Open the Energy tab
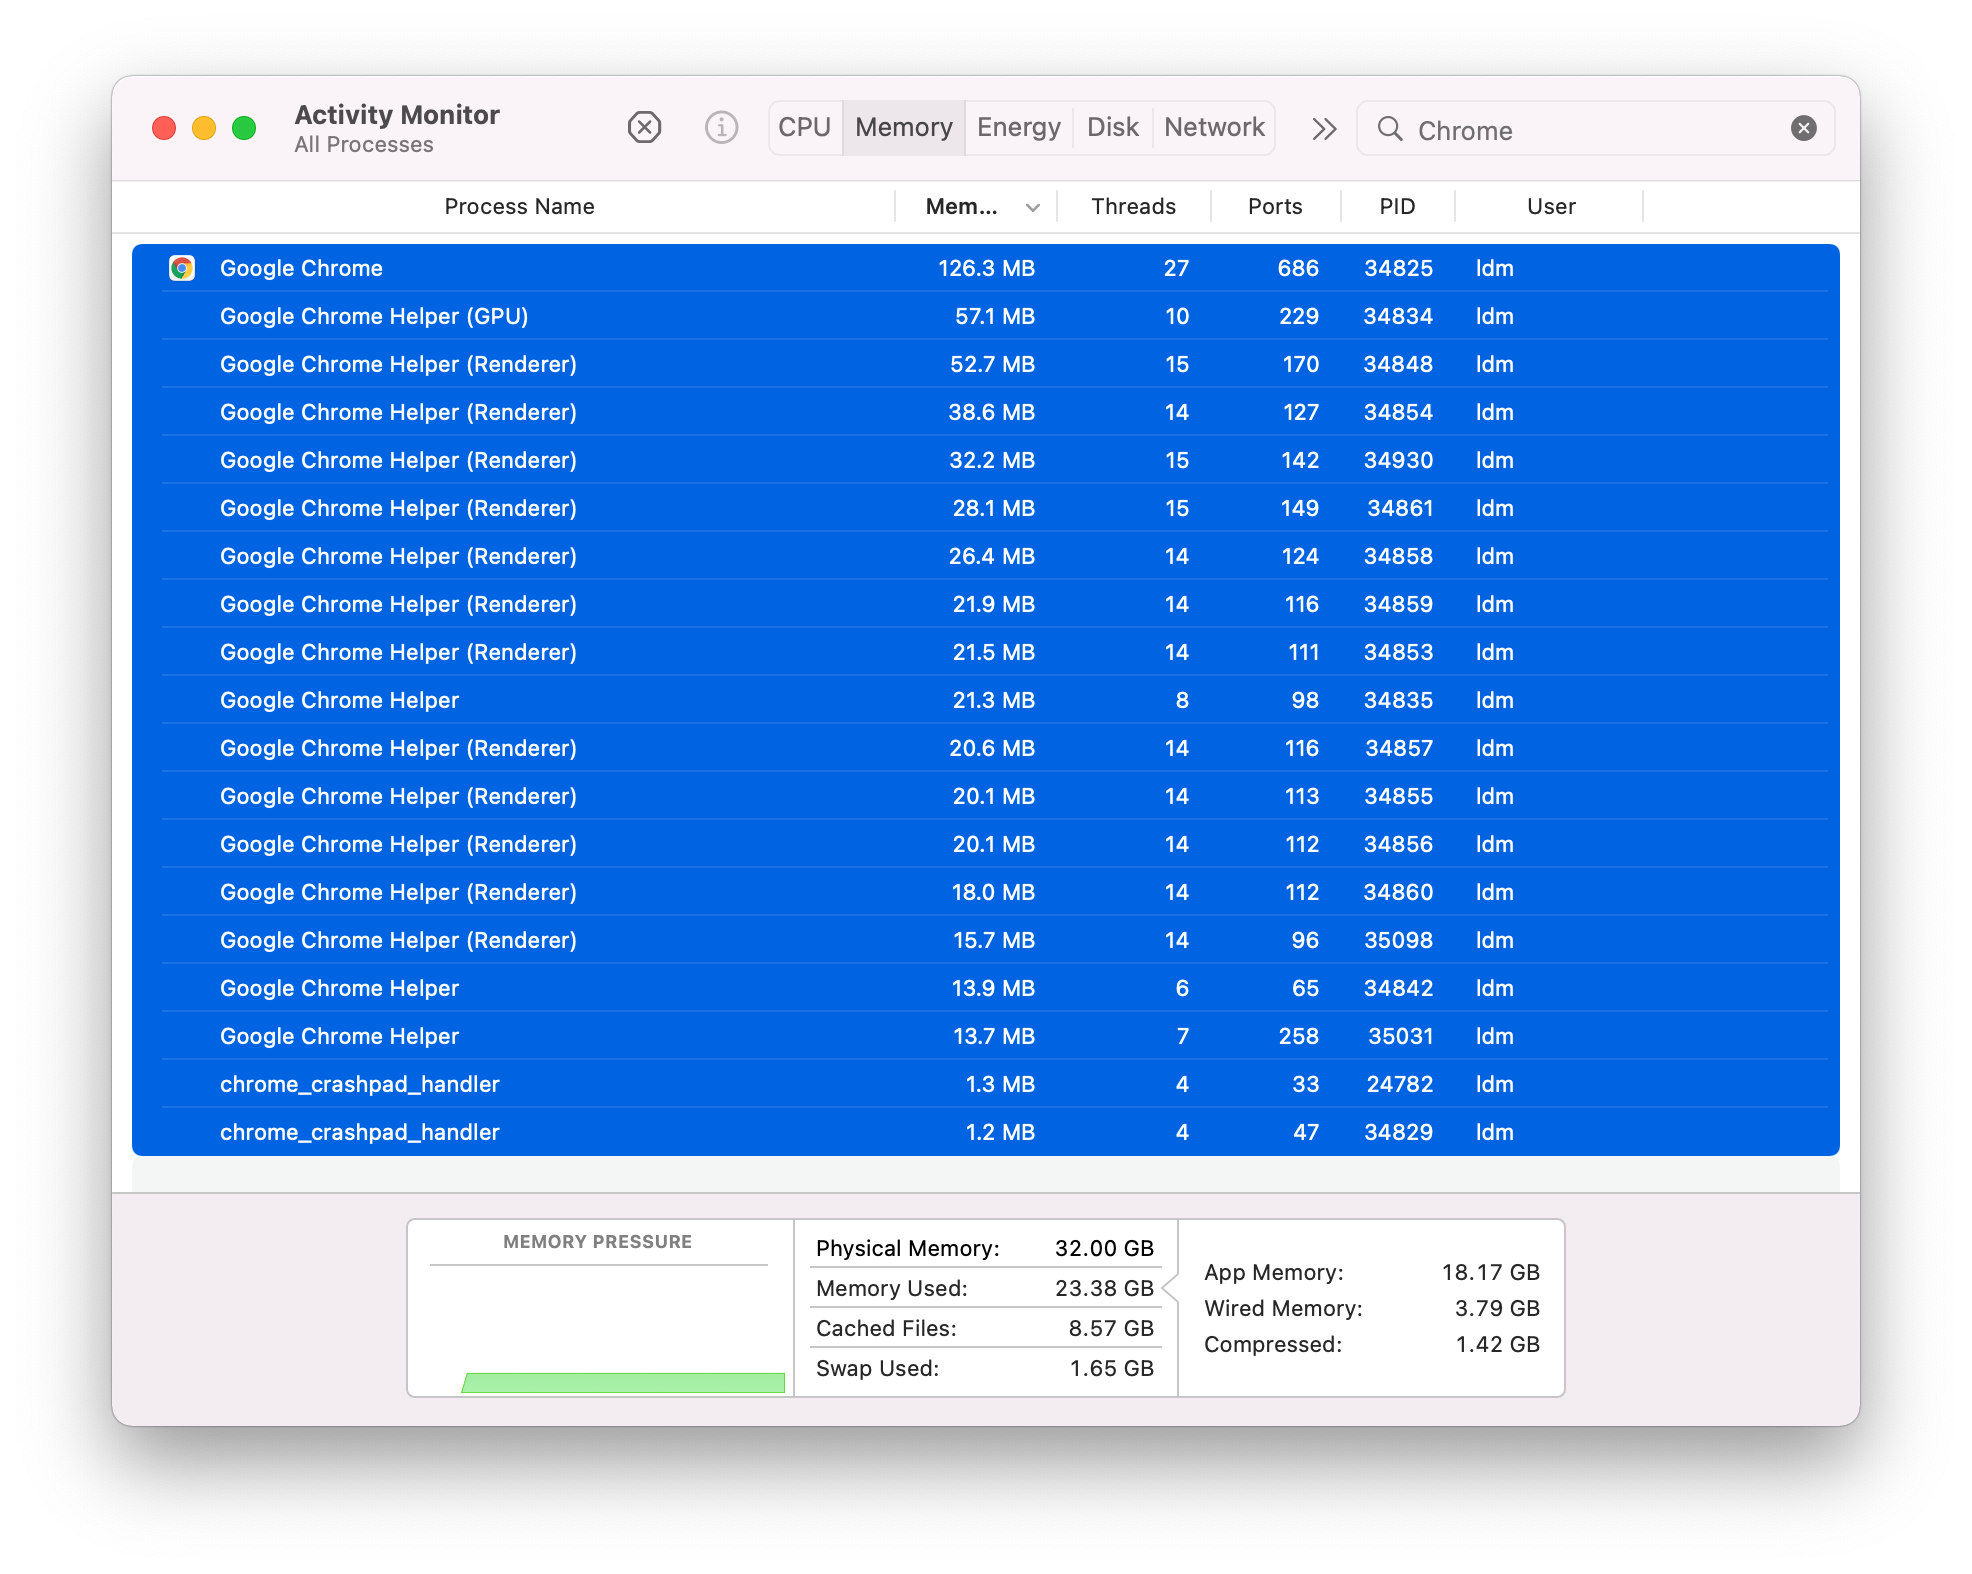 [x=1019, y=128]
